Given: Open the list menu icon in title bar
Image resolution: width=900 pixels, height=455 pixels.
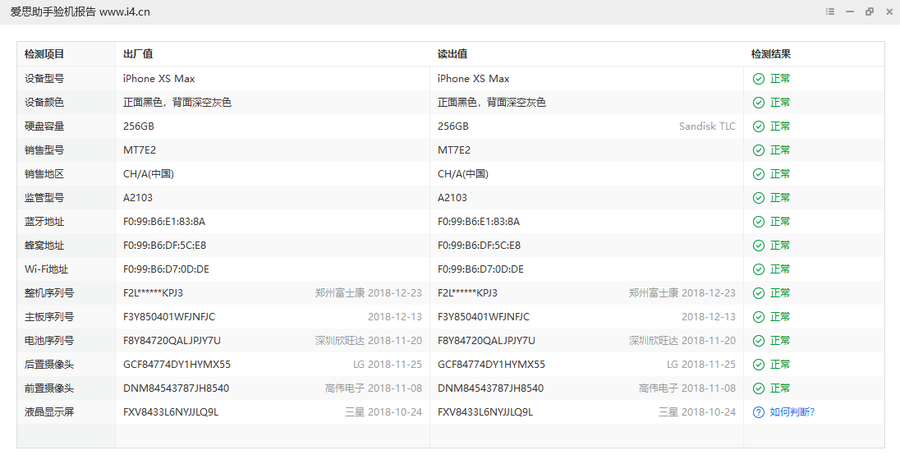Looking at the screenshot, I should point(830,11).
